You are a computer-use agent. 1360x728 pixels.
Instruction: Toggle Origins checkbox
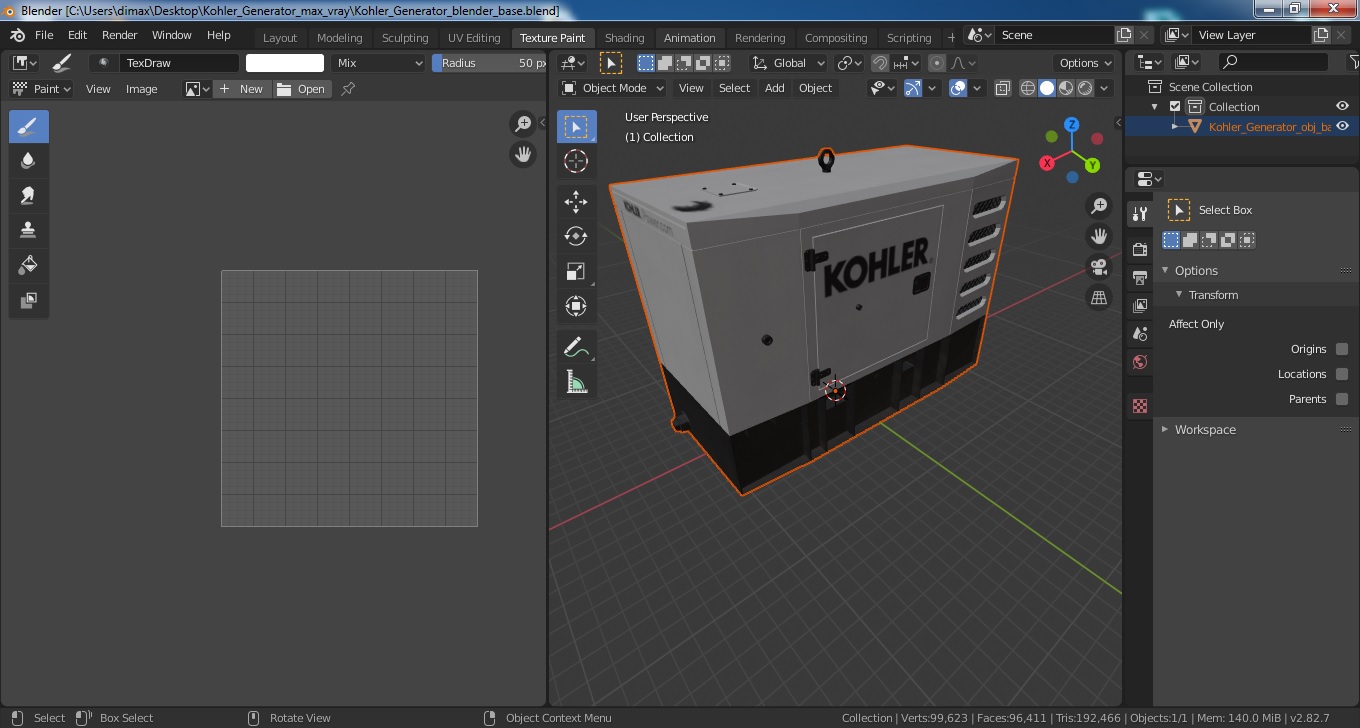pyautogui.click(x=1342, y=349)
